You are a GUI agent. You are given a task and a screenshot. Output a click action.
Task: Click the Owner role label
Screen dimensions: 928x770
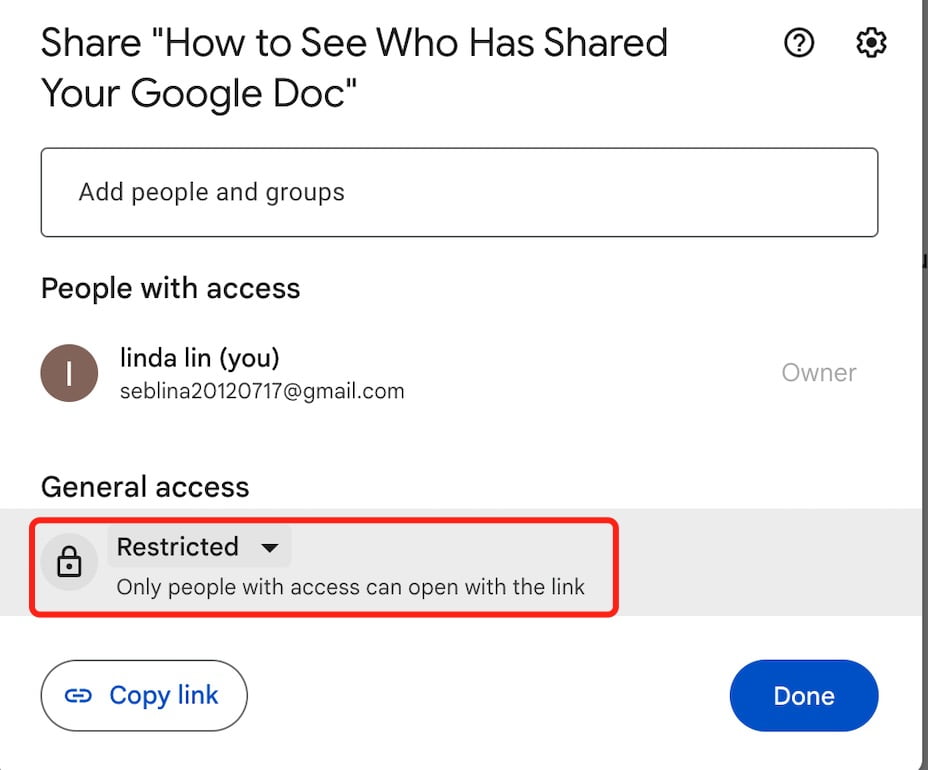click(x=819, y=373)
